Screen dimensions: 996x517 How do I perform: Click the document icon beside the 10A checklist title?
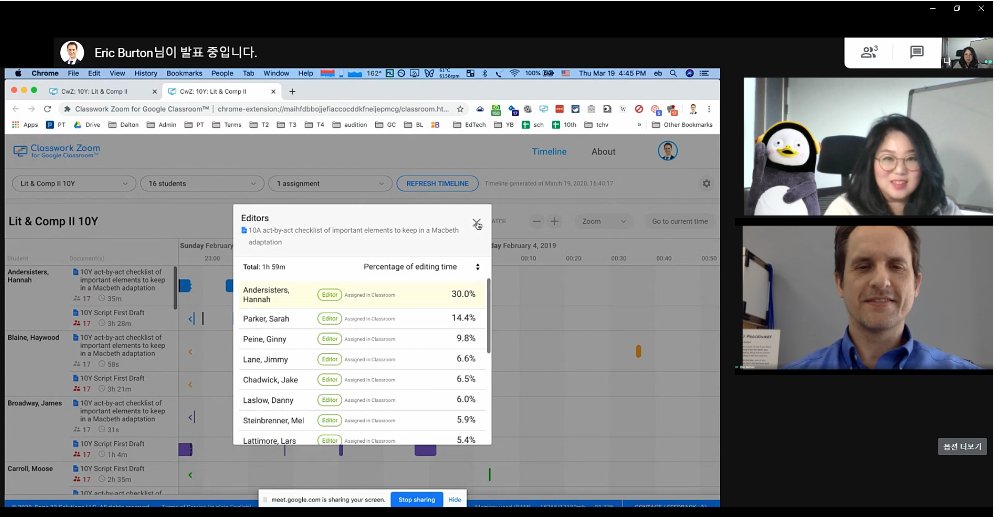244,231
